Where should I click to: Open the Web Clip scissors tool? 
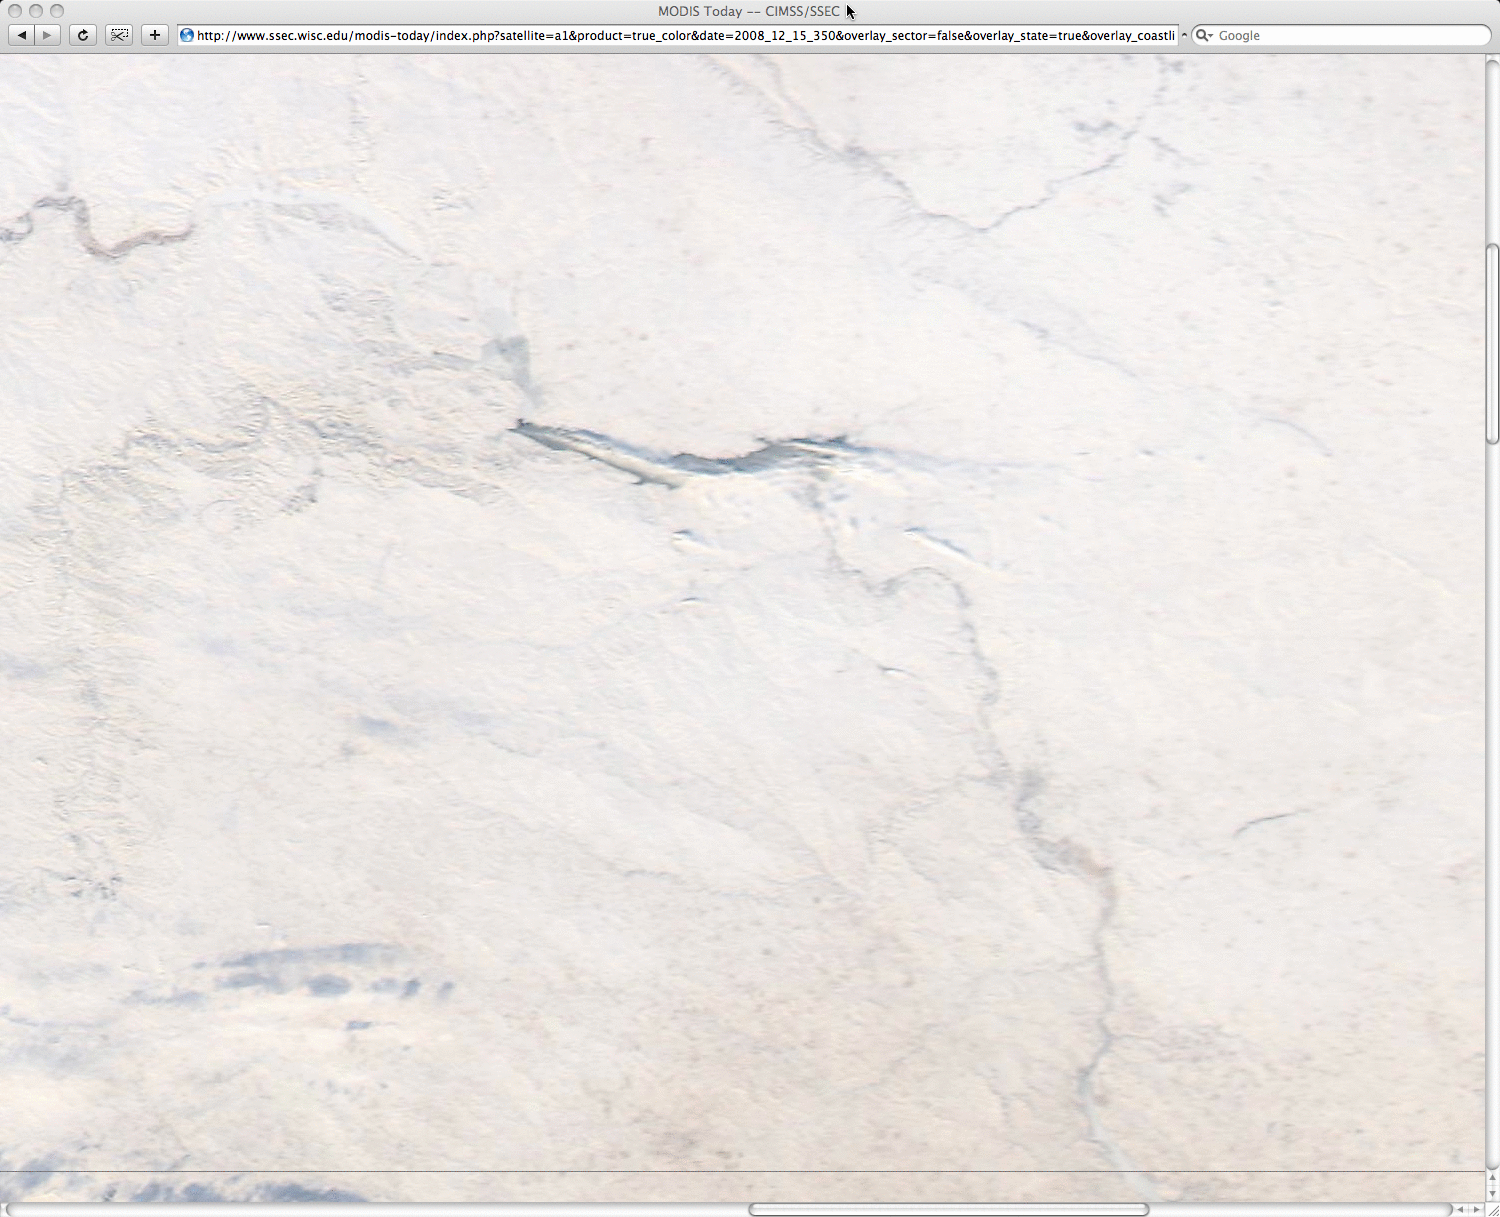point(119,35)
